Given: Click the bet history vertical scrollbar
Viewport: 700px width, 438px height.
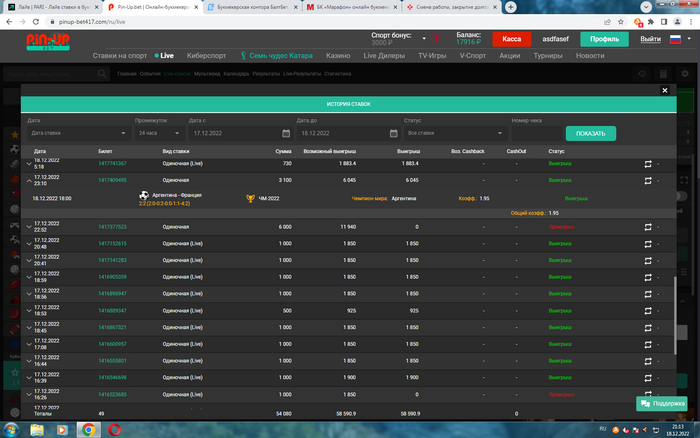Looking at the screenshot, I should coord(675,315).
